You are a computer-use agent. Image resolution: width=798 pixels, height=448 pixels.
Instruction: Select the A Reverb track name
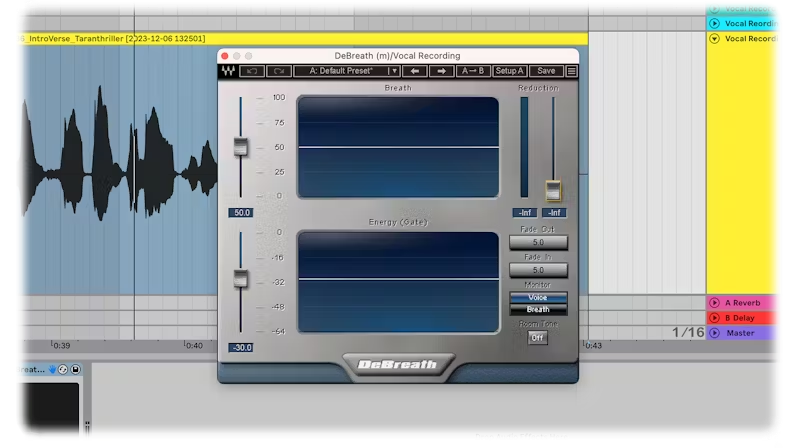743,303
